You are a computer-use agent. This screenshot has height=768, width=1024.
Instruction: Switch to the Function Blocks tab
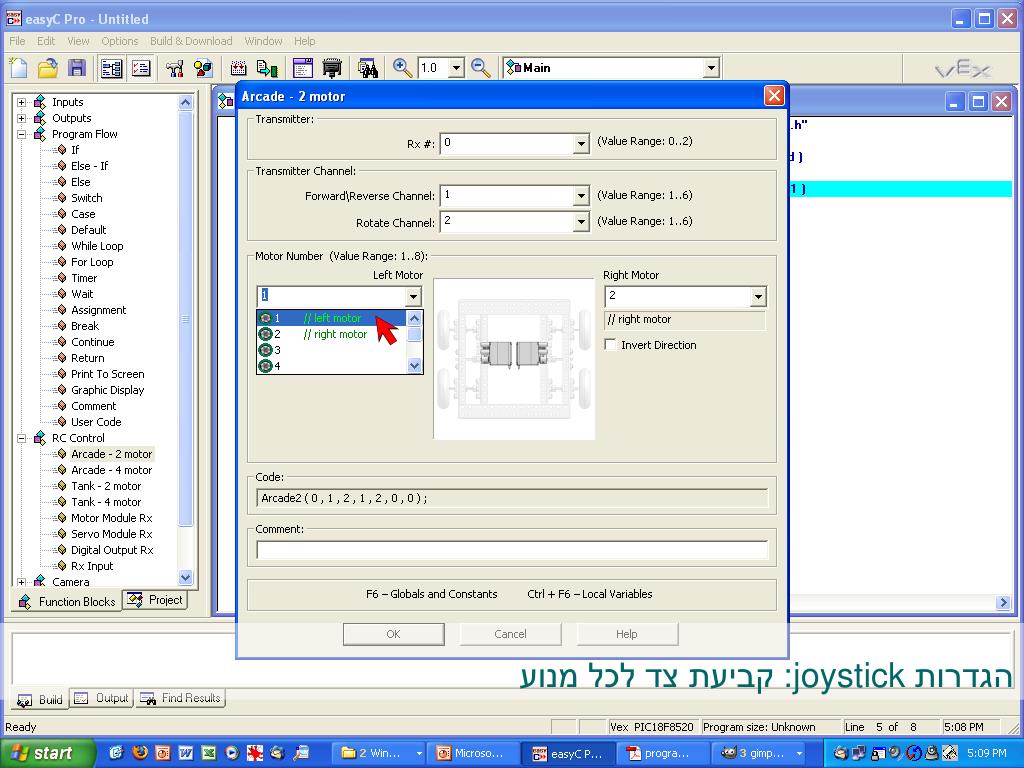[x=67, y=601]
